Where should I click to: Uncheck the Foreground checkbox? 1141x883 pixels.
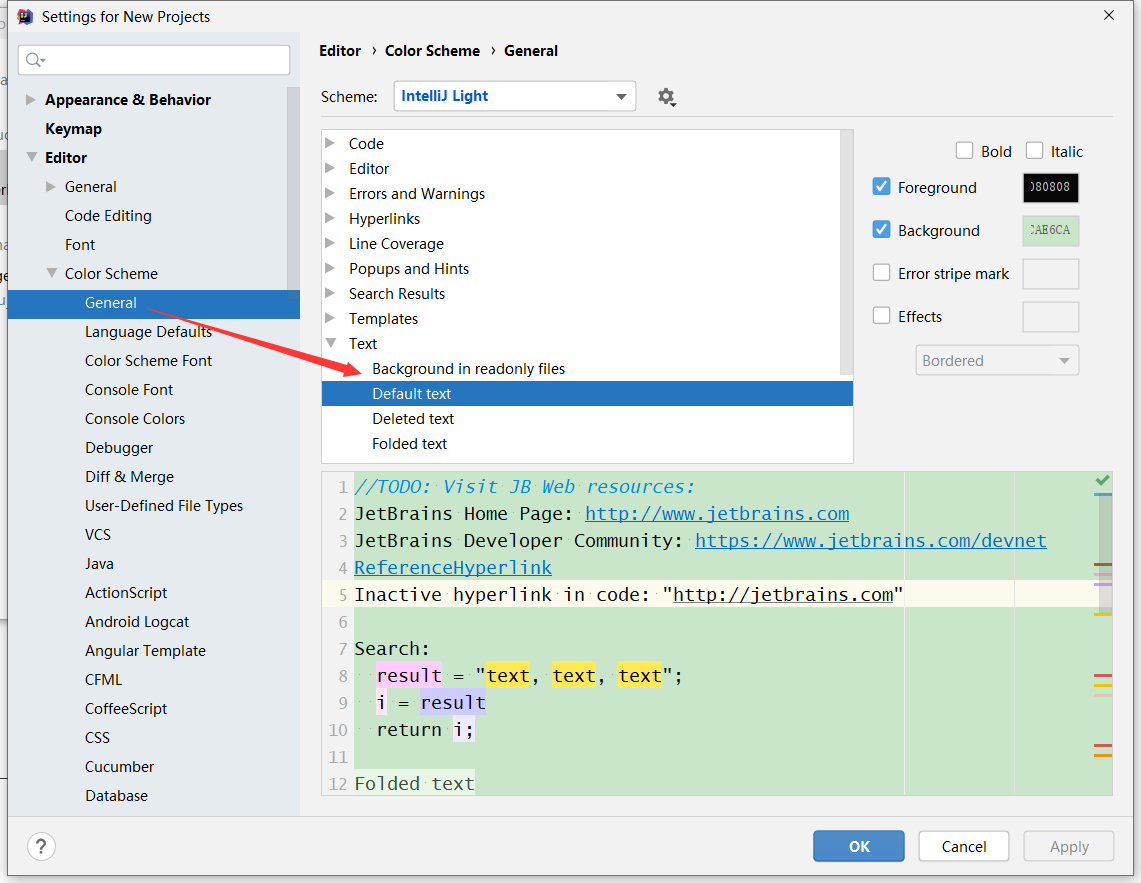tap(882, 187)
